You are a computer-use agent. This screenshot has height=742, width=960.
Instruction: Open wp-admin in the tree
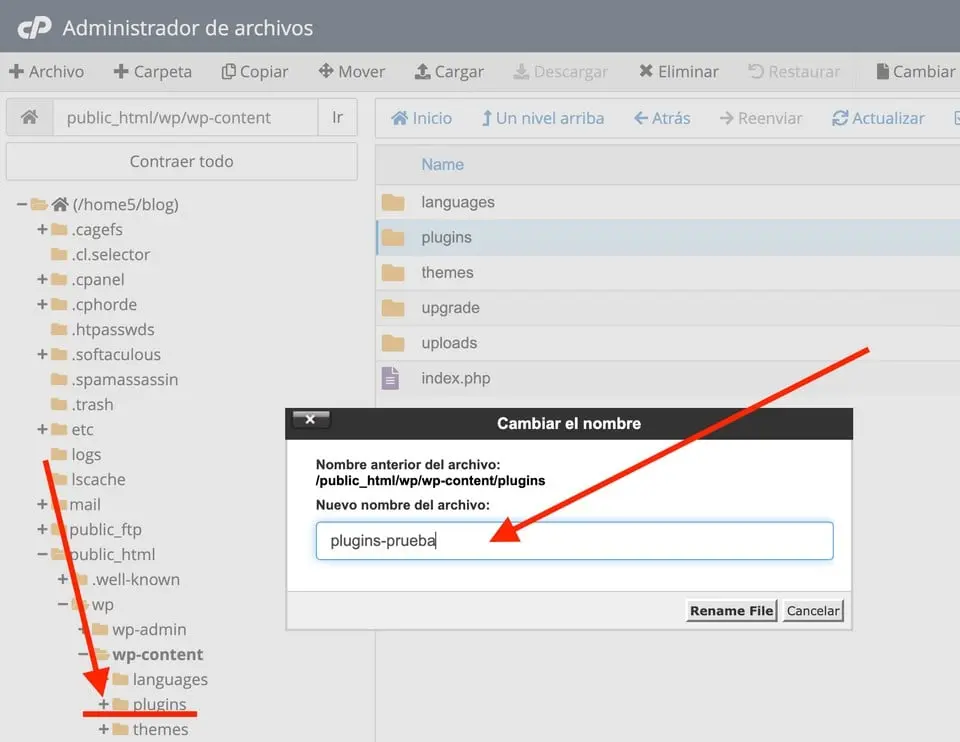click(149, 629)
